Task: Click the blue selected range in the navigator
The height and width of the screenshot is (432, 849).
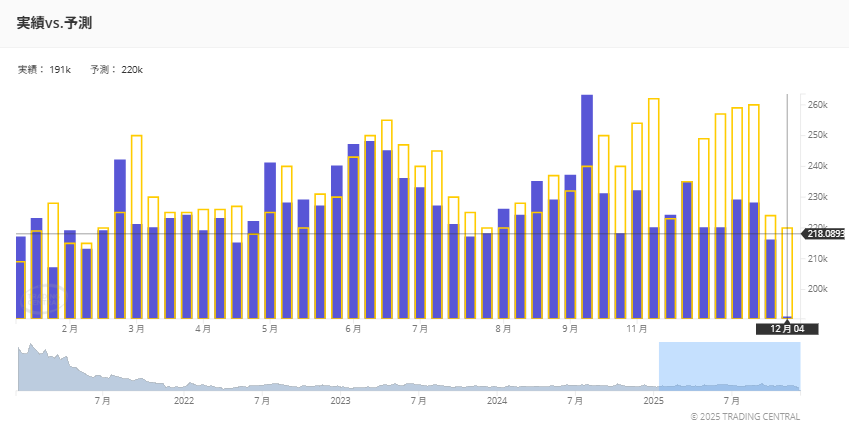Action: [x=729, y=366]
